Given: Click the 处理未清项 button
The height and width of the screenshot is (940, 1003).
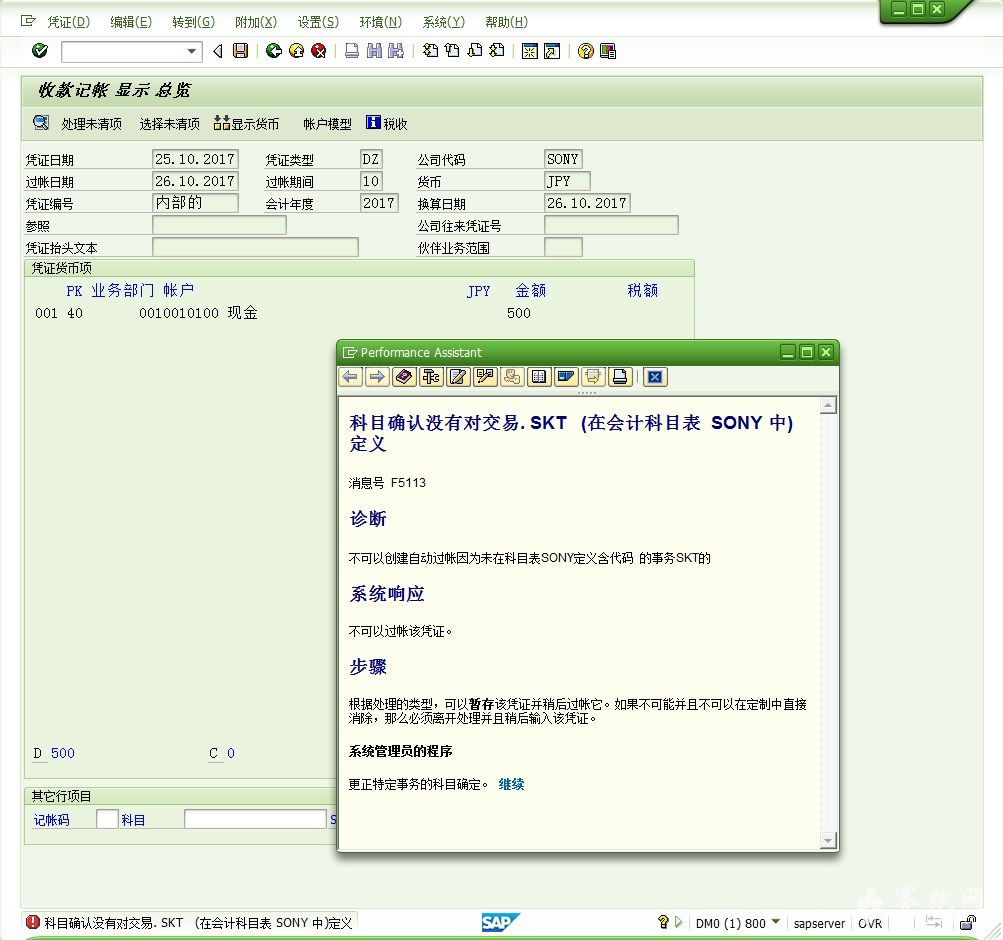Looking at the screenshot, I should point(91,124).
